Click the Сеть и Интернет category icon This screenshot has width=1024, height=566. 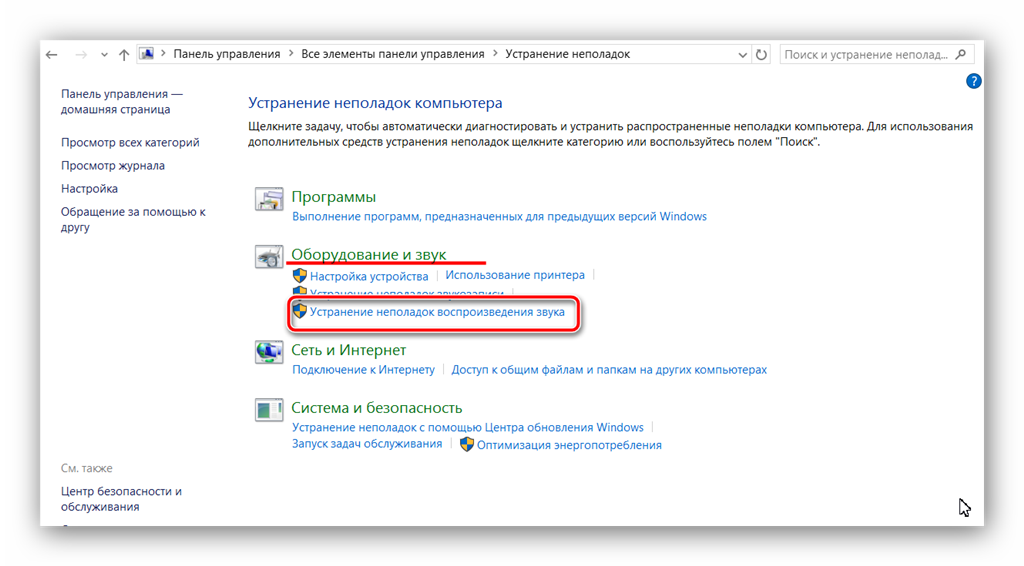(268, 352)
